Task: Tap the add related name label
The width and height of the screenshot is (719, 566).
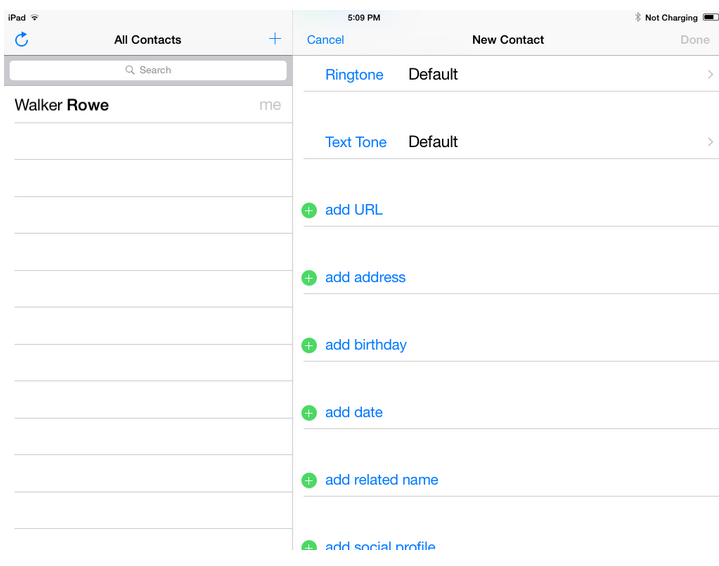Action: point(382,479)
